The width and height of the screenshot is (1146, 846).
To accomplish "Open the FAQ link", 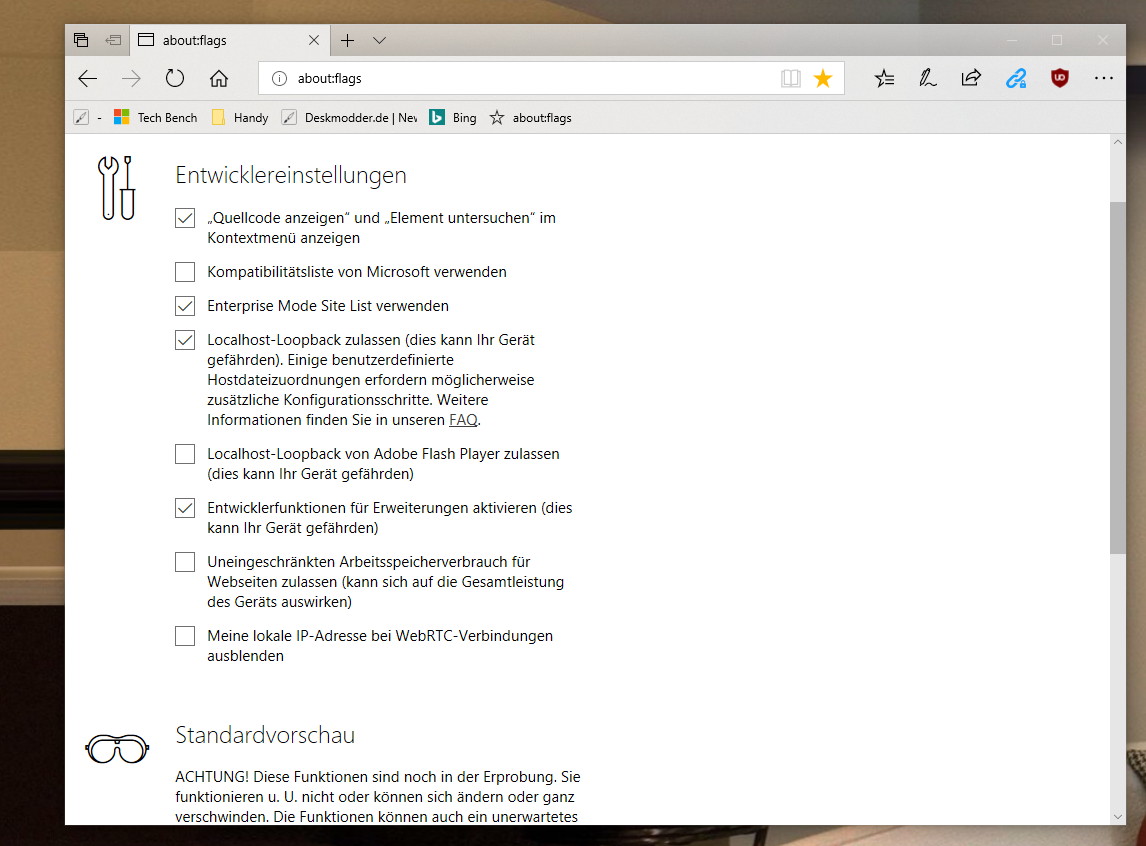I will tap(463, 420).
